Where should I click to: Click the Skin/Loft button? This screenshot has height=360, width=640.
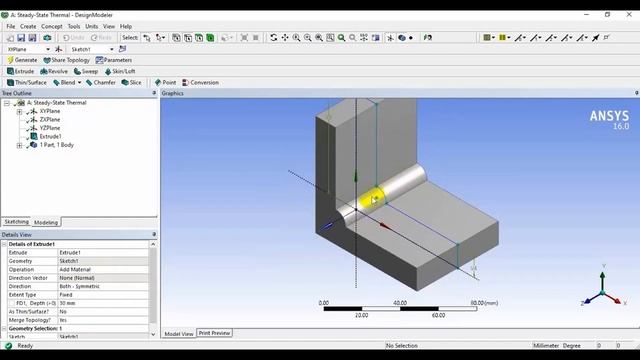[x=120, y=71]
